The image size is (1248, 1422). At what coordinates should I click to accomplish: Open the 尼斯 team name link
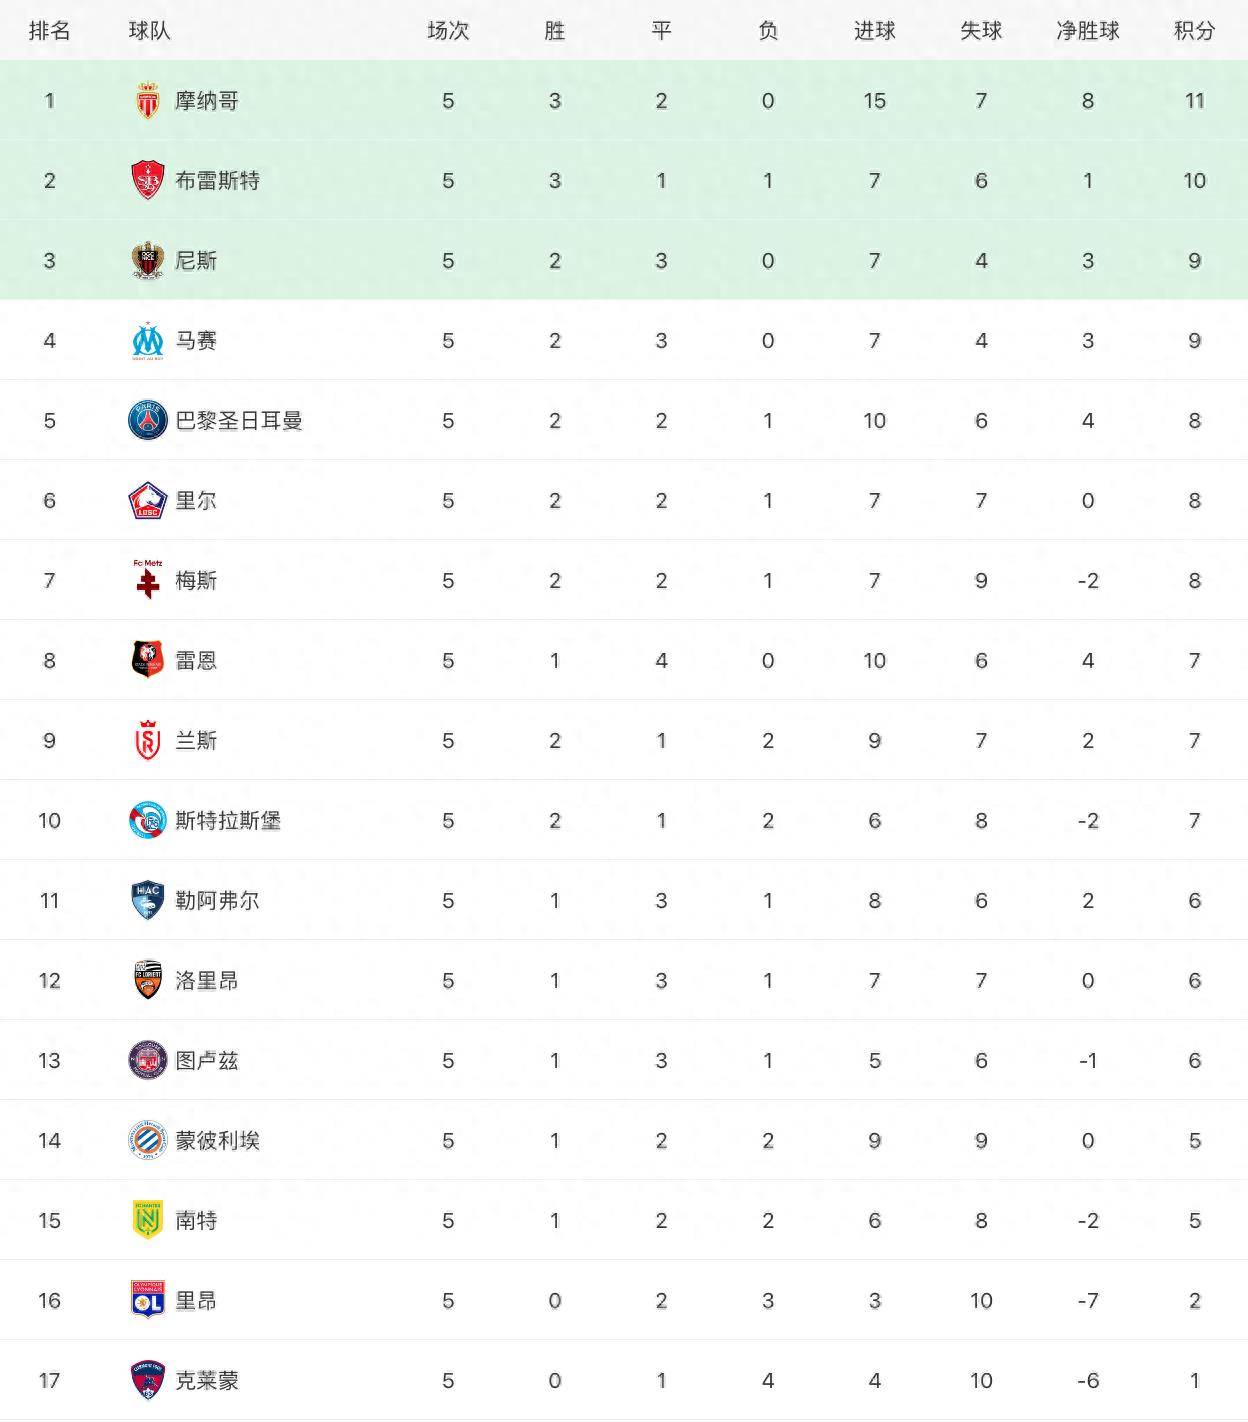pyautogui.click(x=196, y=260)
